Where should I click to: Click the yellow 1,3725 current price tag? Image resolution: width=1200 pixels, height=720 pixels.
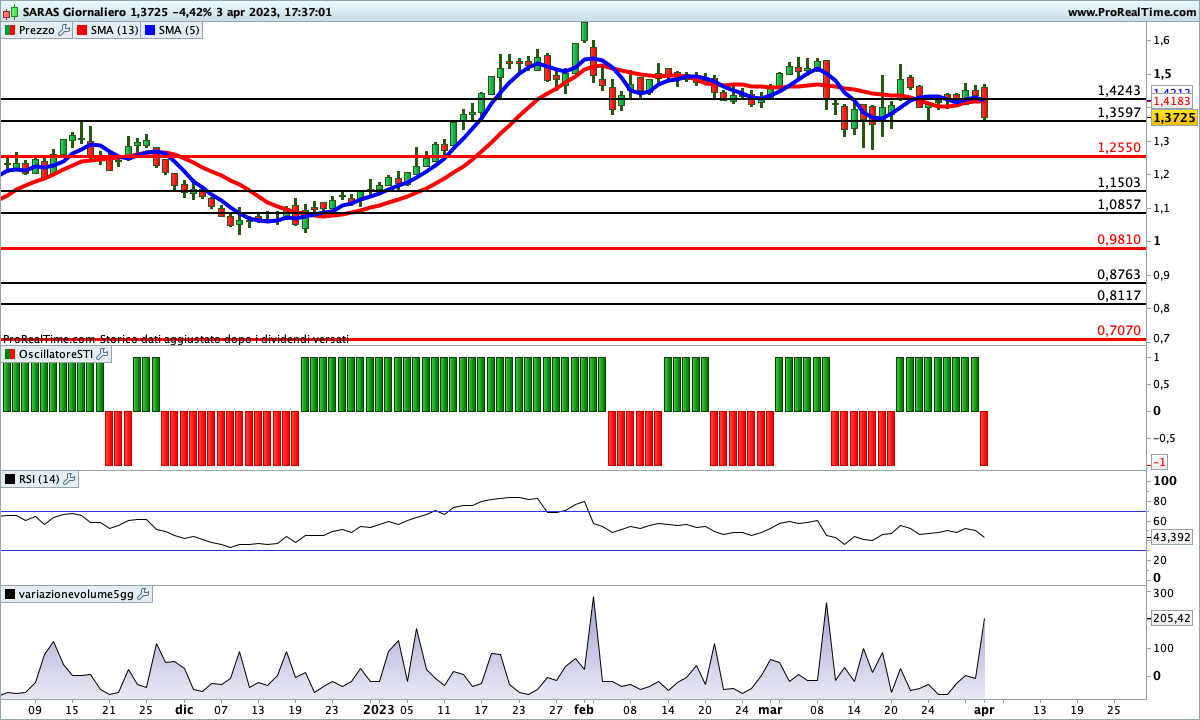click(x=1173, y=118)
